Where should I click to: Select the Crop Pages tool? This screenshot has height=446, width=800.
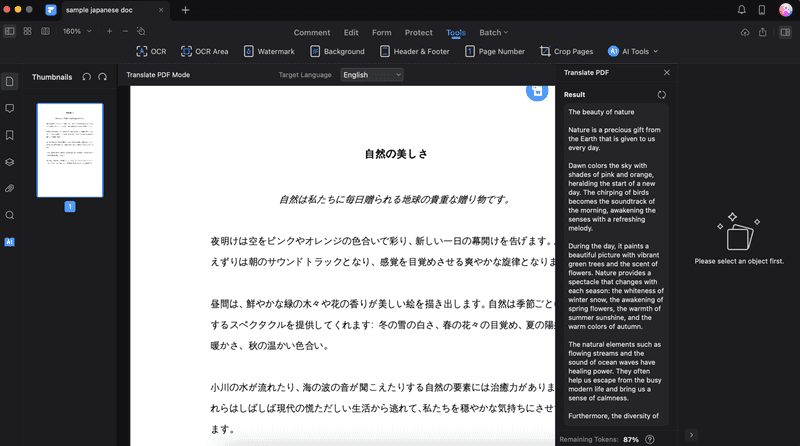click(567, 52)
